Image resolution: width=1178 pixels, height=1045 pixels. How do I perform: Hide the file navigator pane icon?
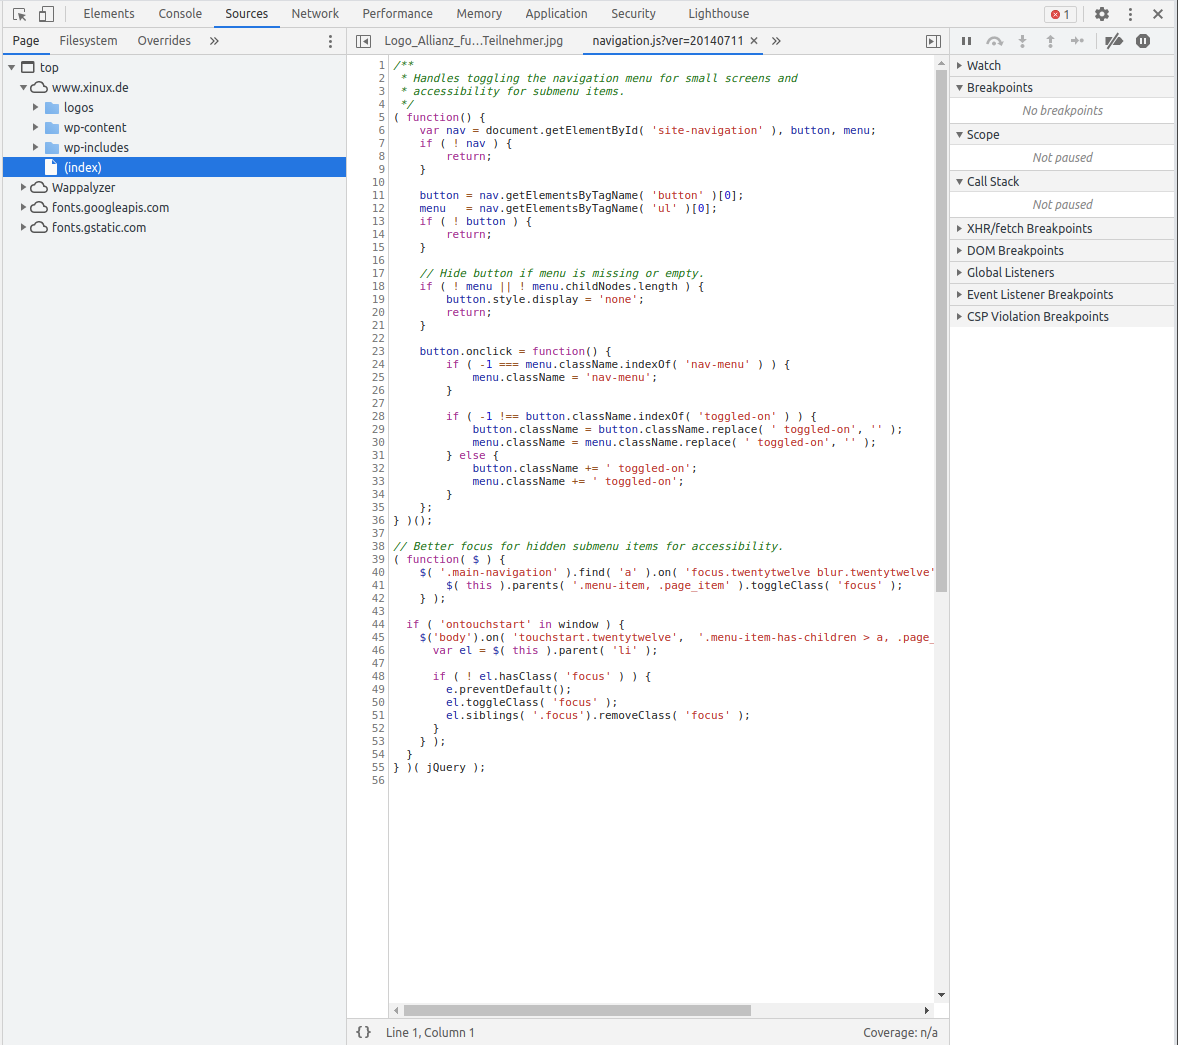364,41
